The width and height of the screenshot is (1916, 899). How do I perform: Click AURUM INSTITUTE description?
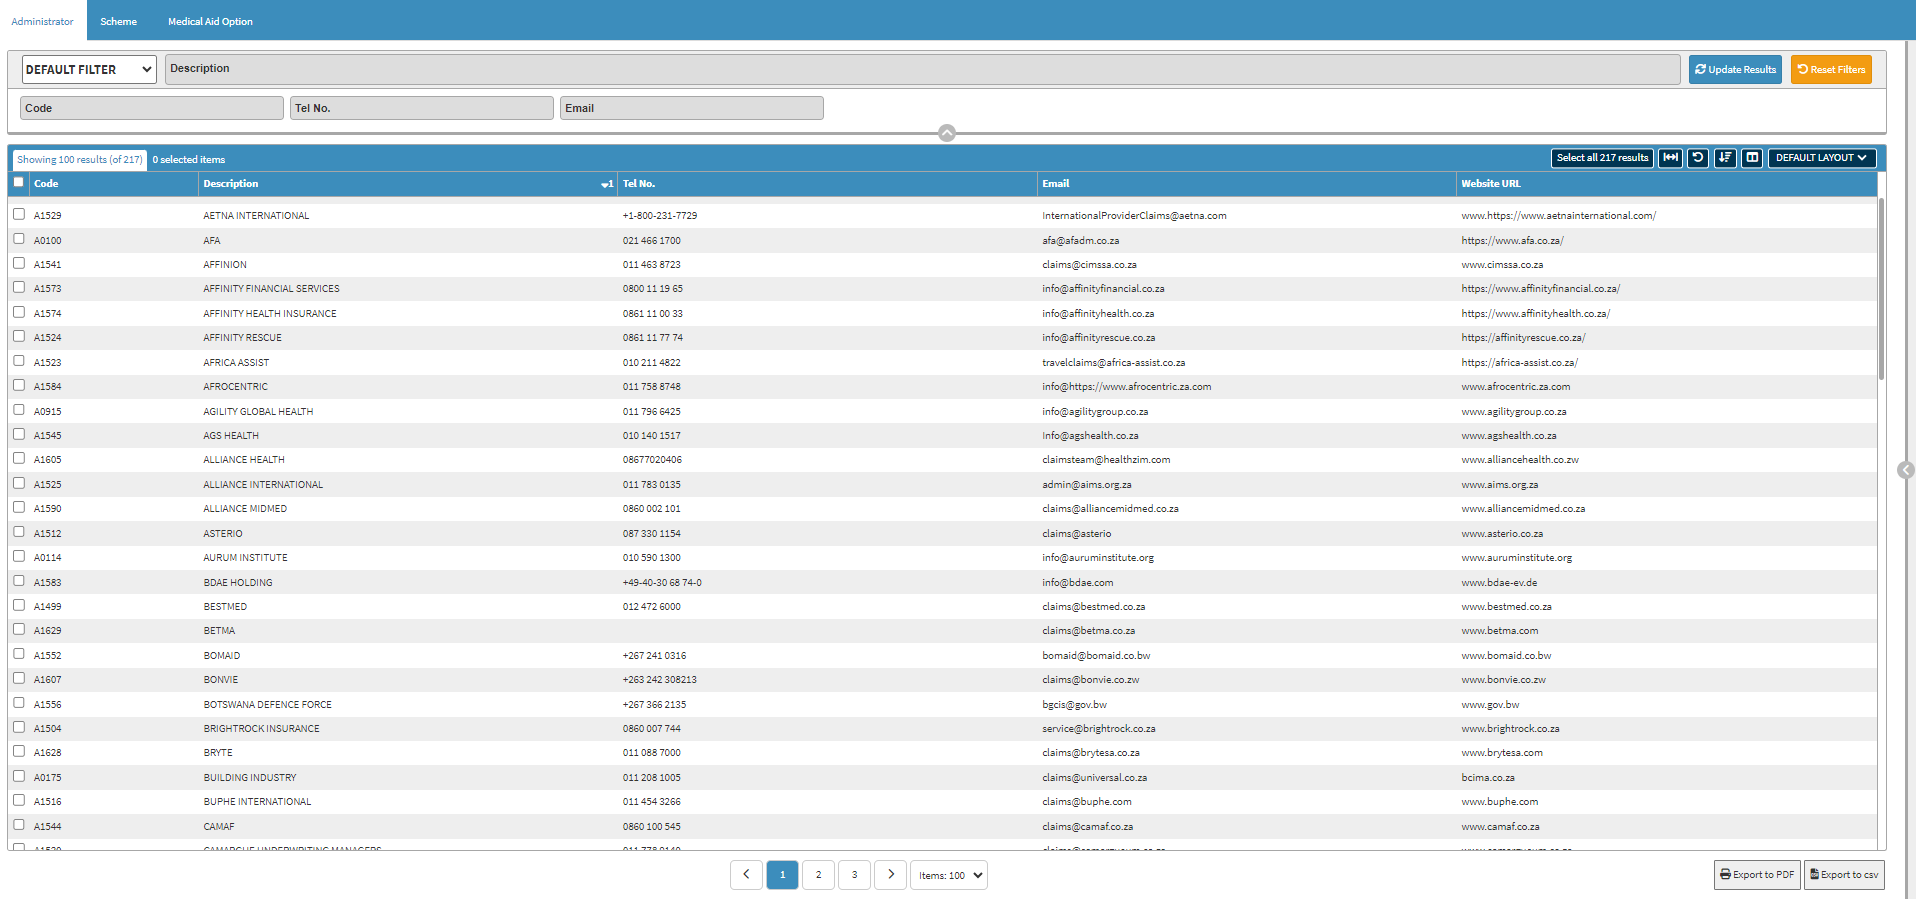click(x=245, y=558)
